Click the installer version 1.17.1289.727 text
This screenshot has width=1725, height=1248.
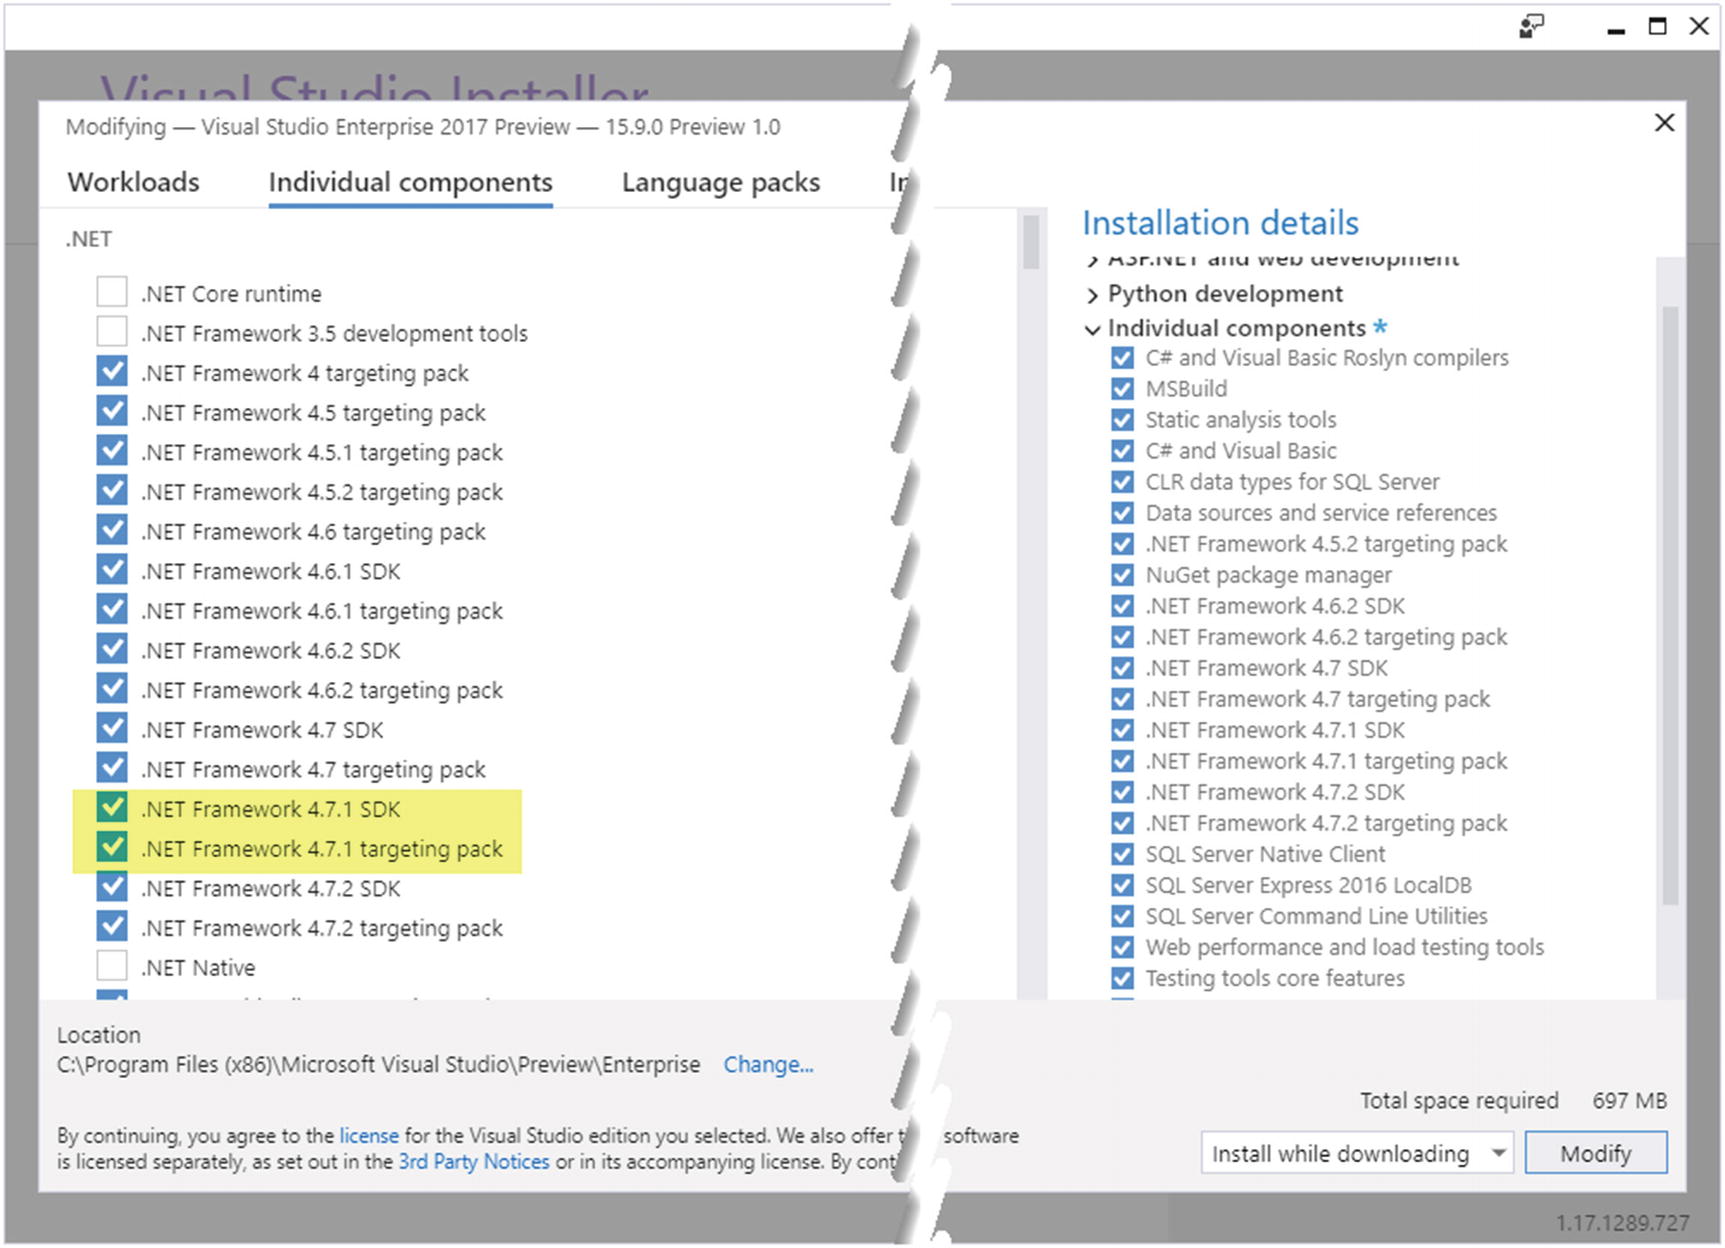[1622, 1223]
